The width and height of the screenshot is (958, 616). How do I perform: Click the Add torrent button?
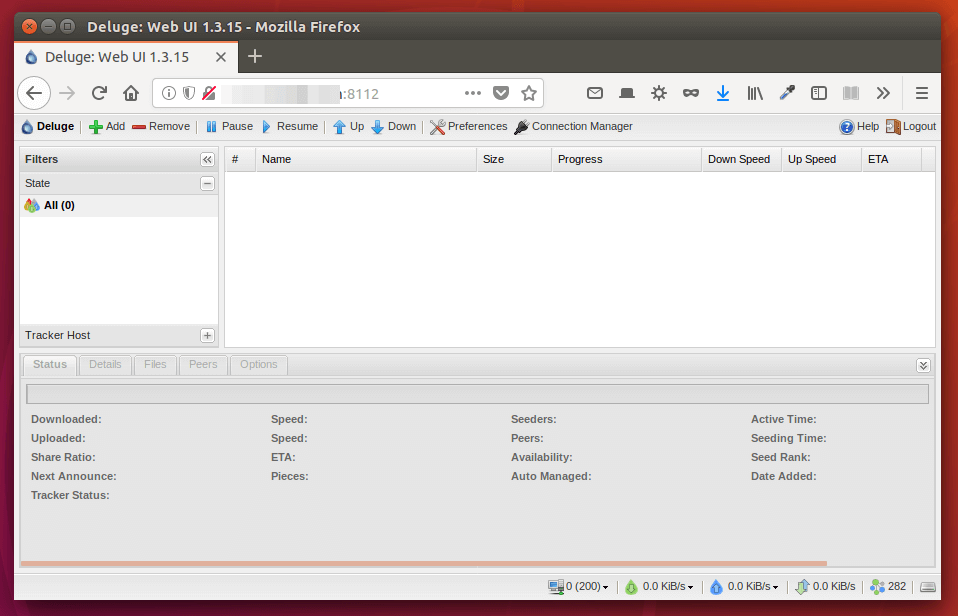(107, 127)
